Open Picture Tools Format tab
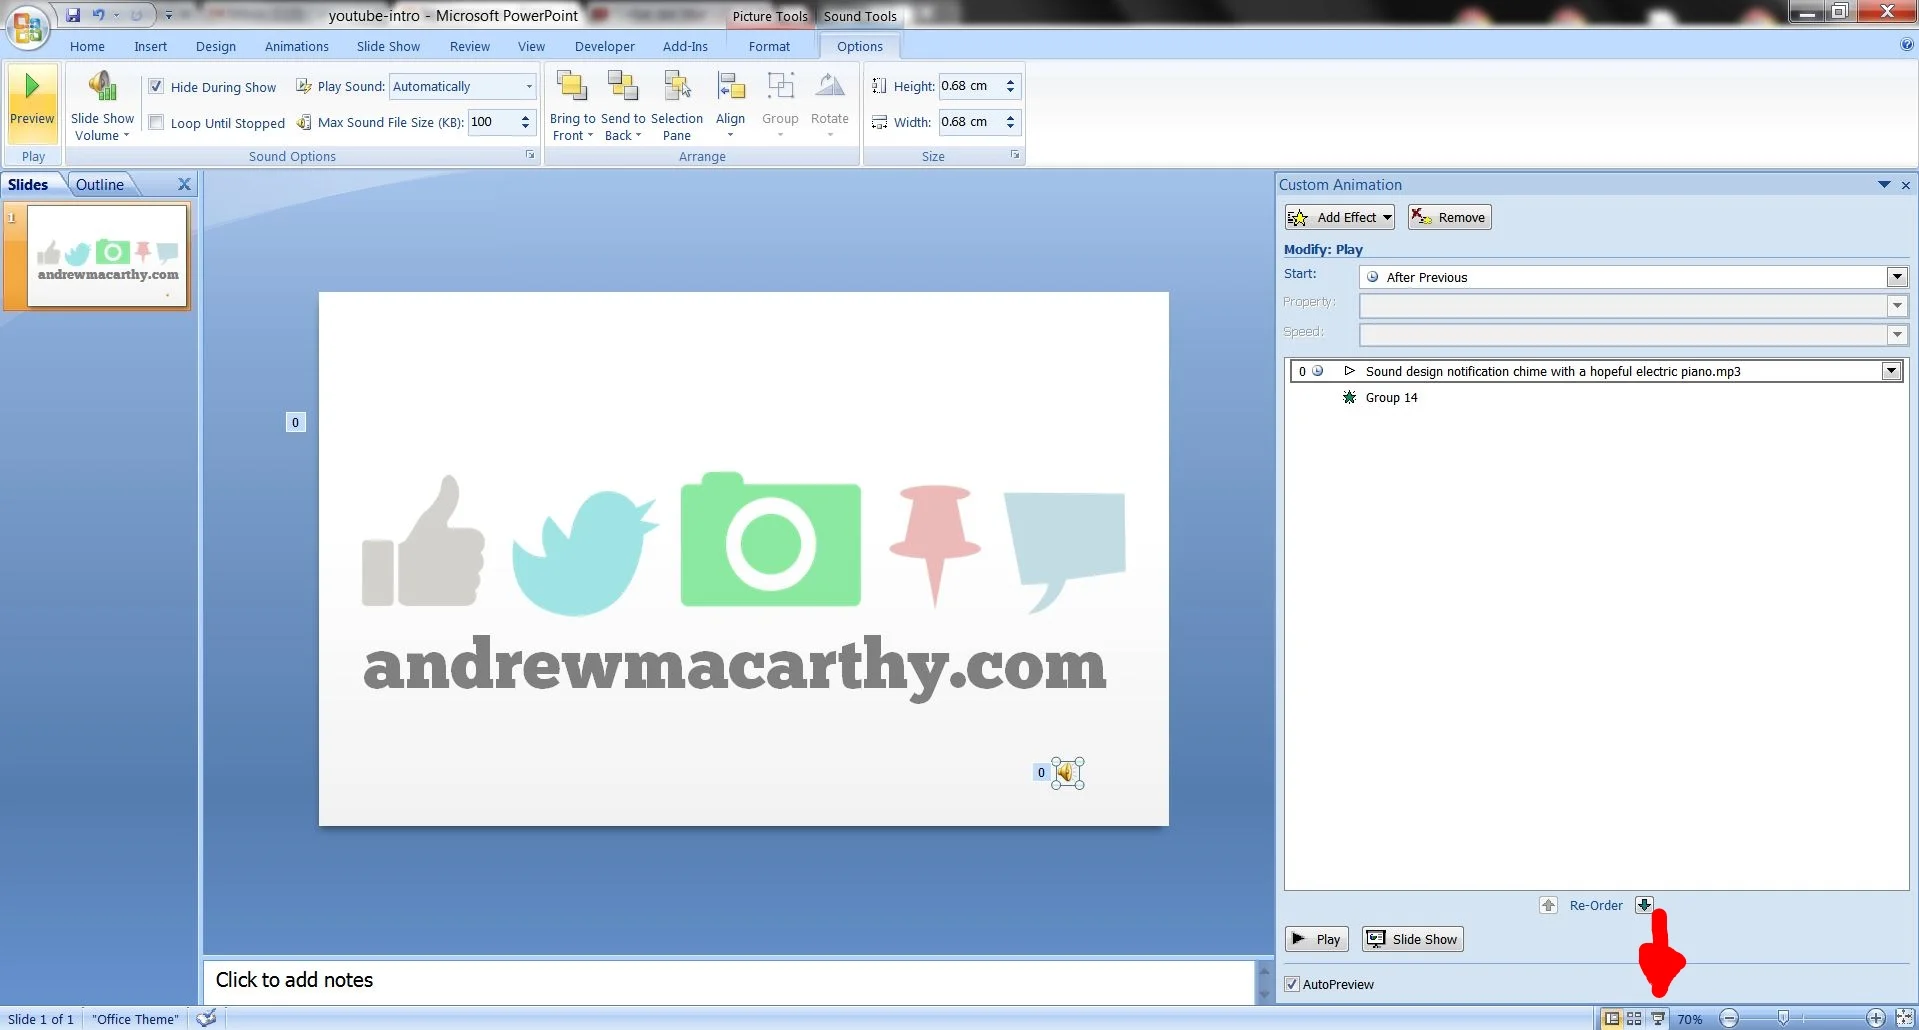This screenshot has height=1030, width=1919. tap(769, 46)
